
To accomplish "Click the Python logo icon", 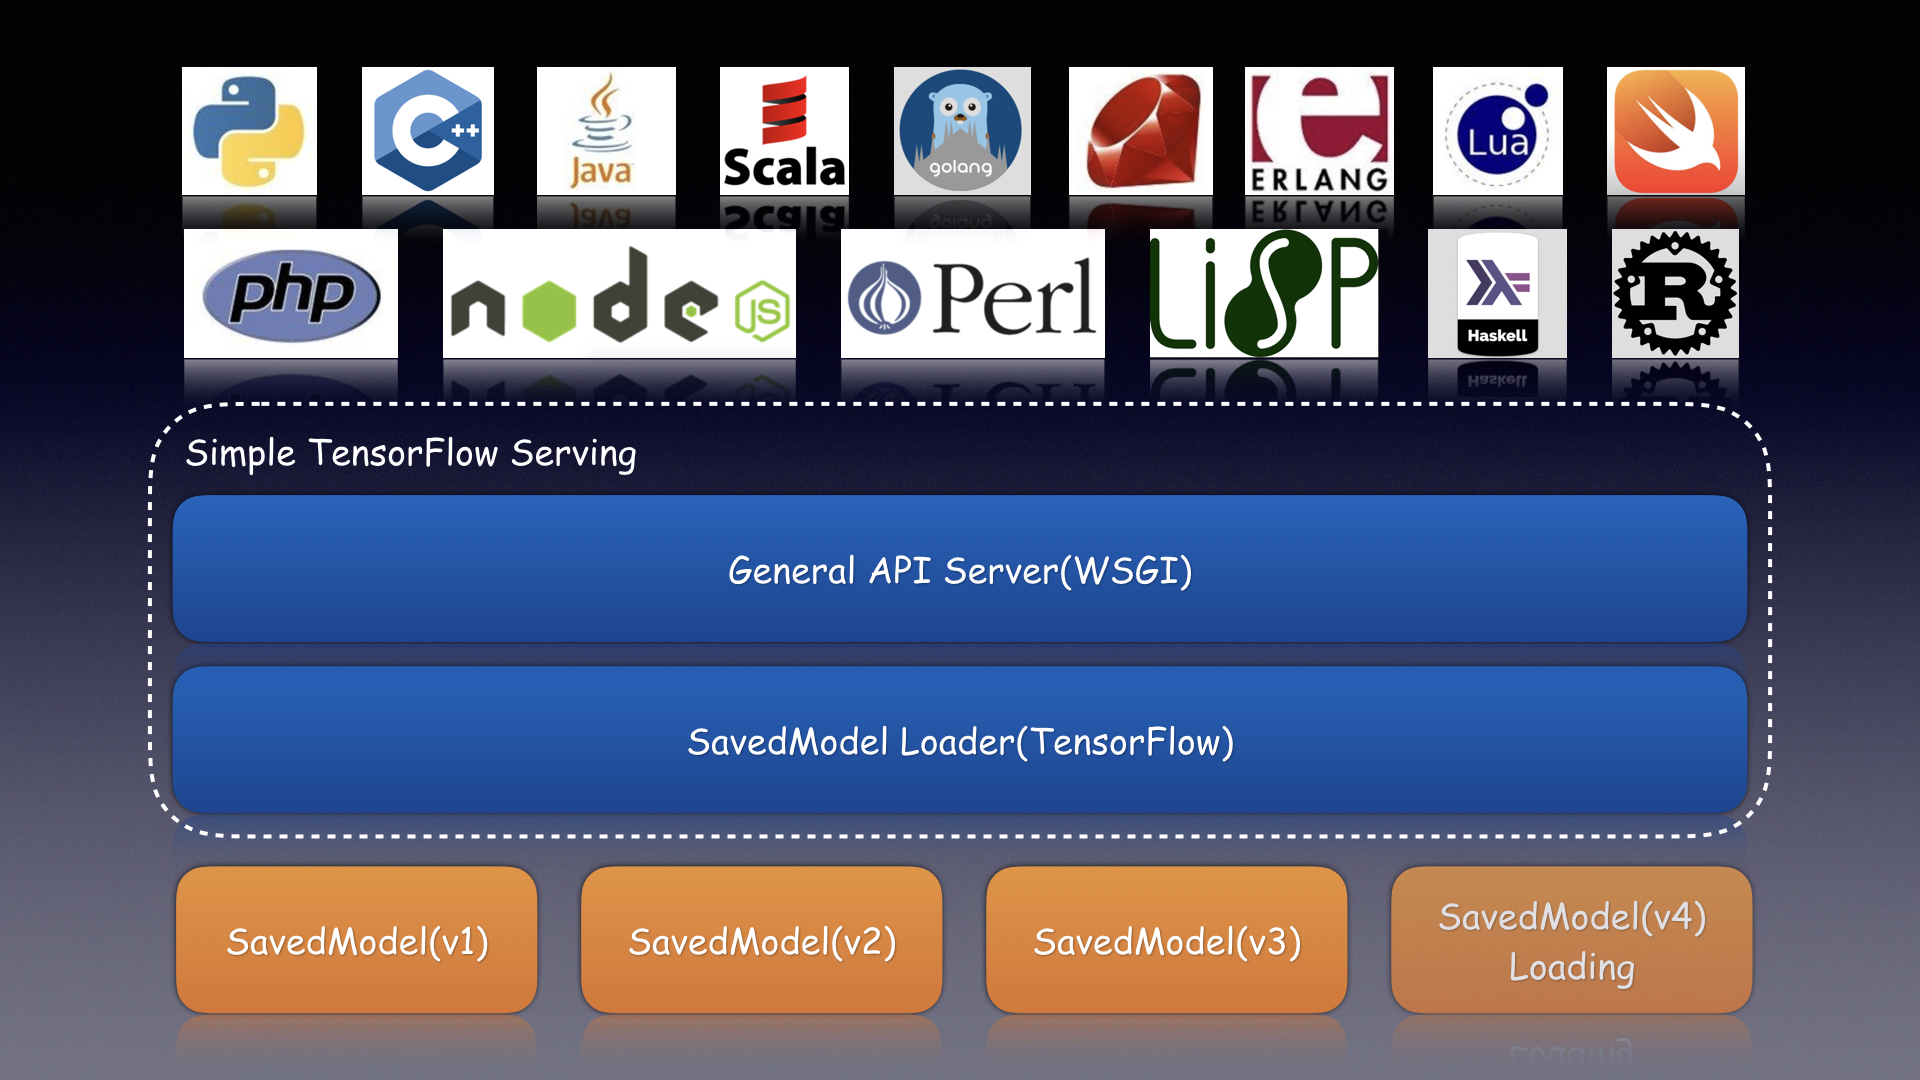I will click(249, 131).
